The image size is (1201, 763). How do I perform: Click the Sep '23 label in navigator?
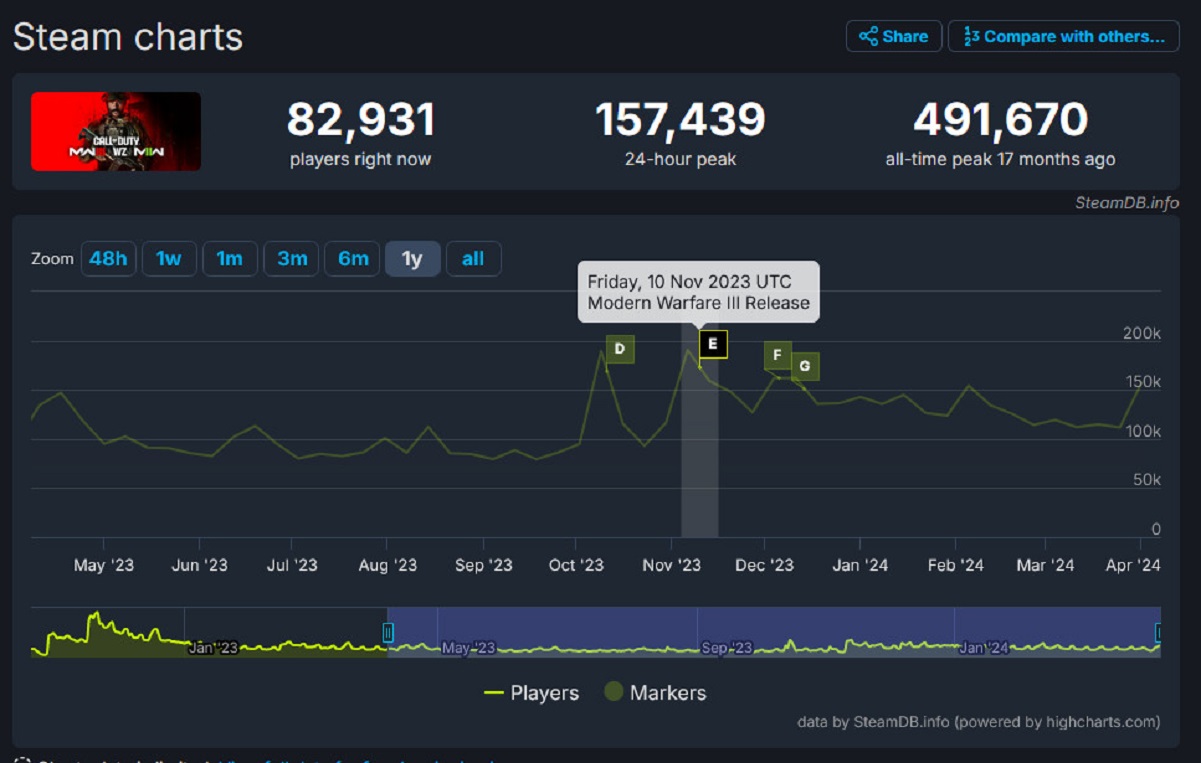pyautogui.click(x=727, y=648)
